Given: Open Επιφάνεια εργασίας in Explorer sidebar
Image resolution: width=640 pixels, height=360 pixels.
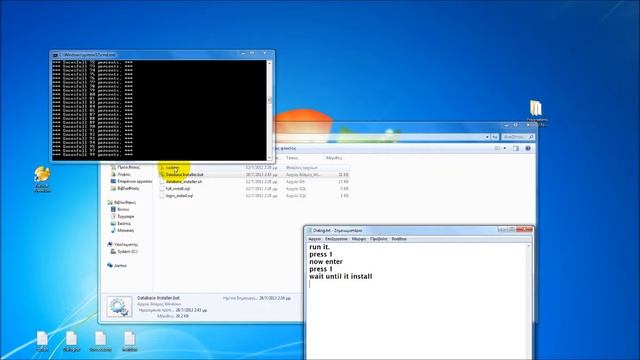Looking at the screenshot, I should 134,181.
